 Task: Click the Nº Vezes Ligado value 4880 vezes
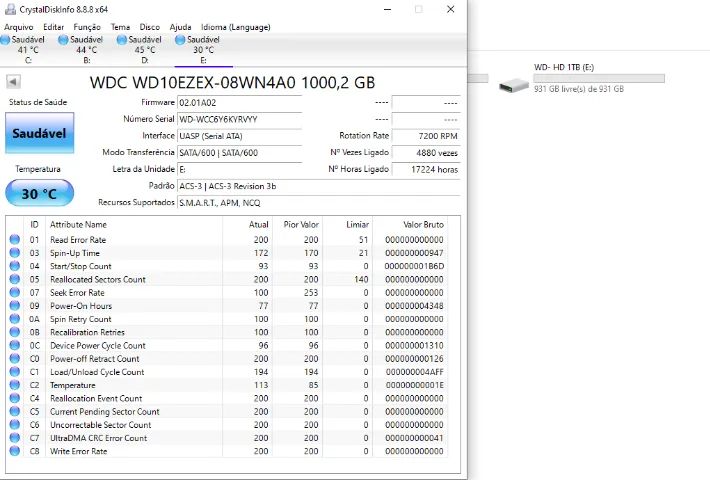point(426,153)
